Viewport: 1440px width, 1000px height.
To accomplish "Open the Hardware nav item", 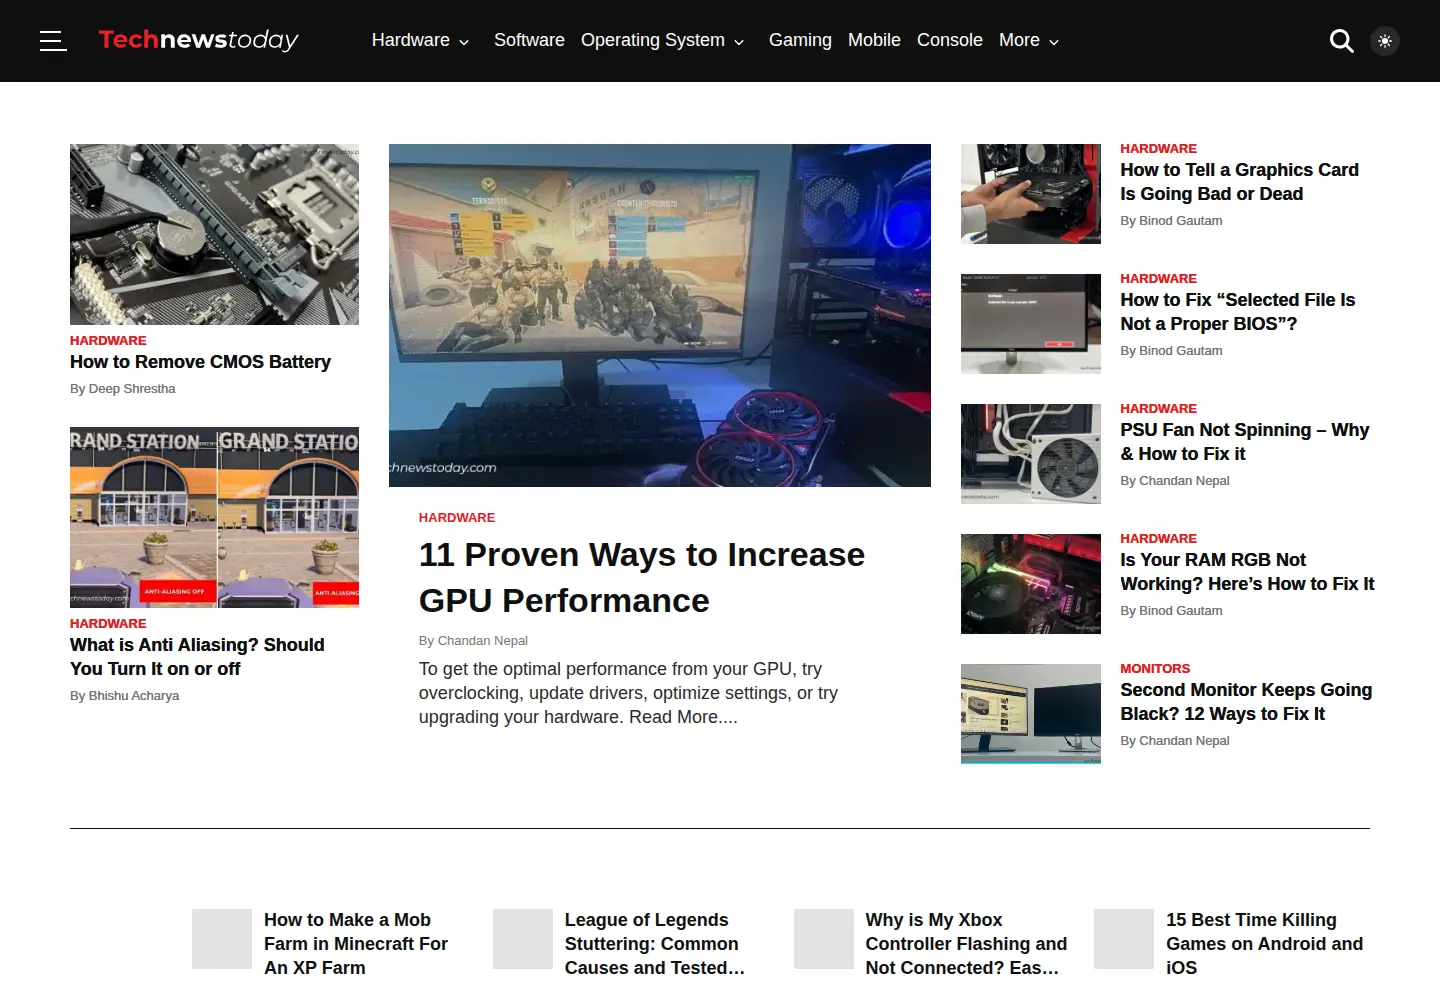I will coord(410,40).
